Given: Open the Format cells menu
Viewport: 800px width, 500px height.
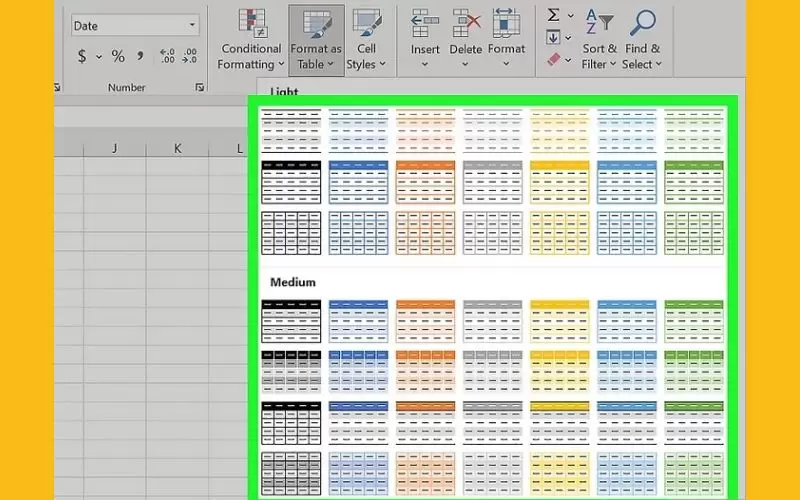Looking at the screenshot, I should pyautogui.click(x=506, y=40).
